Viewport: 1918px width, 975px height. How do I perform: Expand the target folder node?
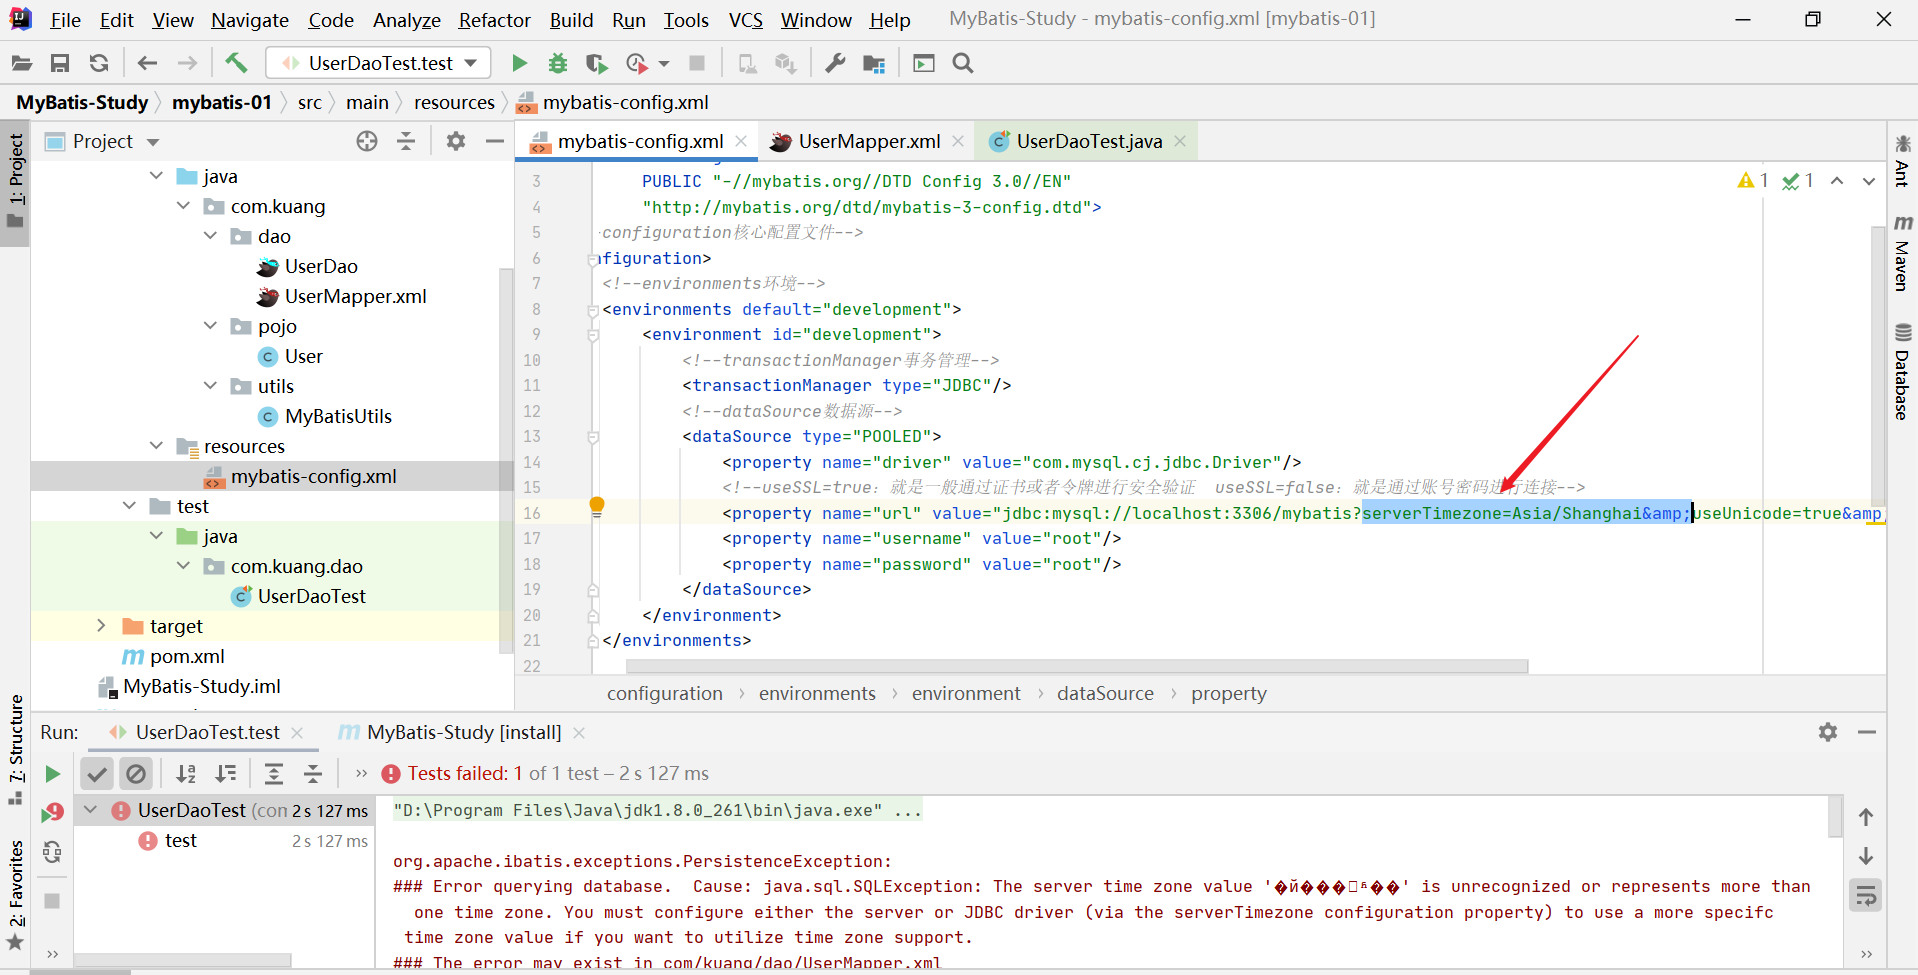coord(101,626)
